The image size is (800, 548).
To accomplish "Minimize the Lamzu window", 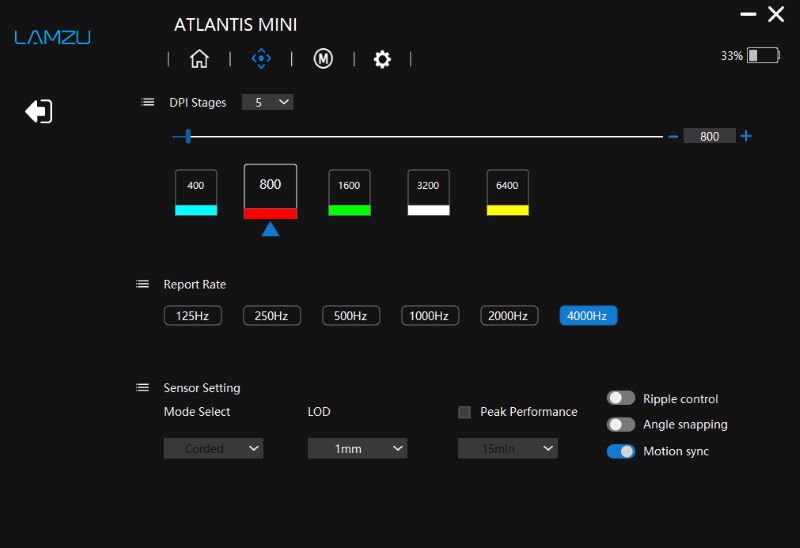I will tap(748, 14).
